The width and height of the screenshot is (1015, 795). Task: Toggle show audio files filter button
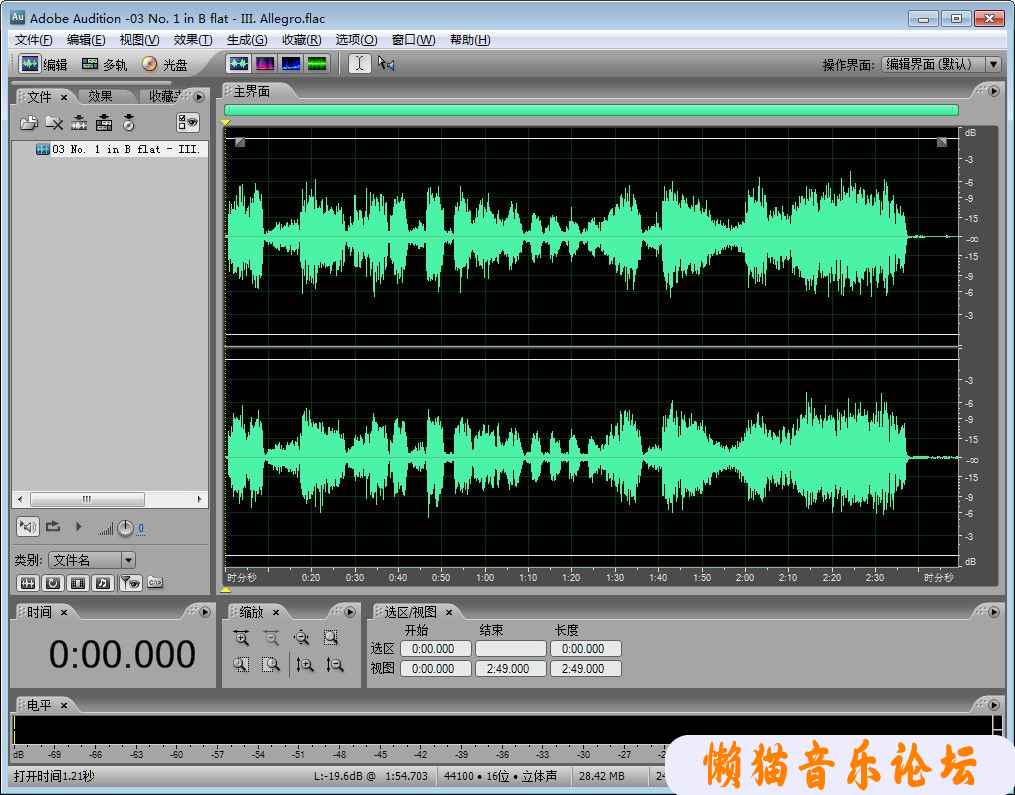click(x=27, y=583)
